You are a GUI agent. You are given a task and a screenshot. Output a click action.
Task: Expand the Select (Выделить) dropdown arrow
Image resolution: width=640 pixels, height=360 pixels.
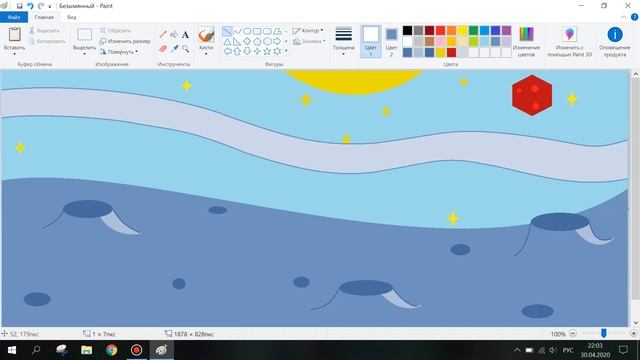click(84, 54)
